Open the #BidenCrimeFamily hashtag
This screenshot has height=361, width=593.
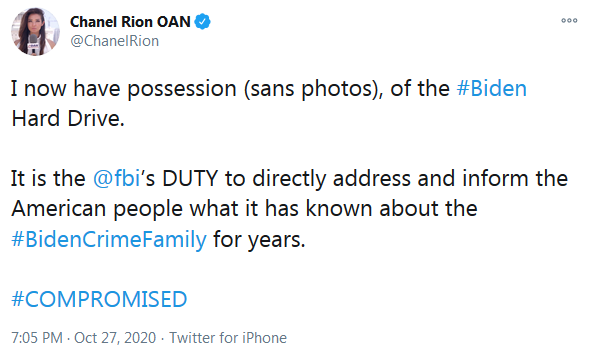tap(109, 239)
